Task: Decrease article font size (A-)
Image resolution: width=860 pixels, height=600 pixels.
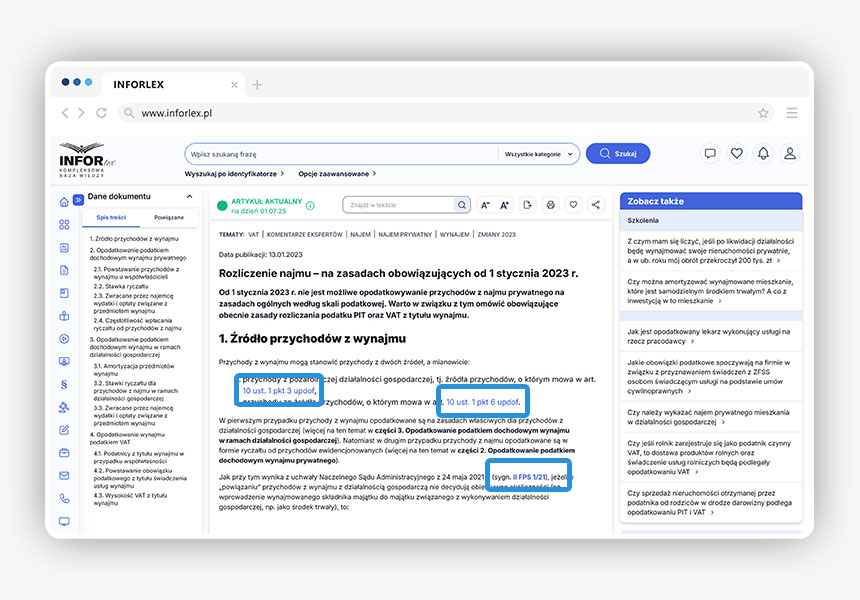Action: (x=485, y=205)
